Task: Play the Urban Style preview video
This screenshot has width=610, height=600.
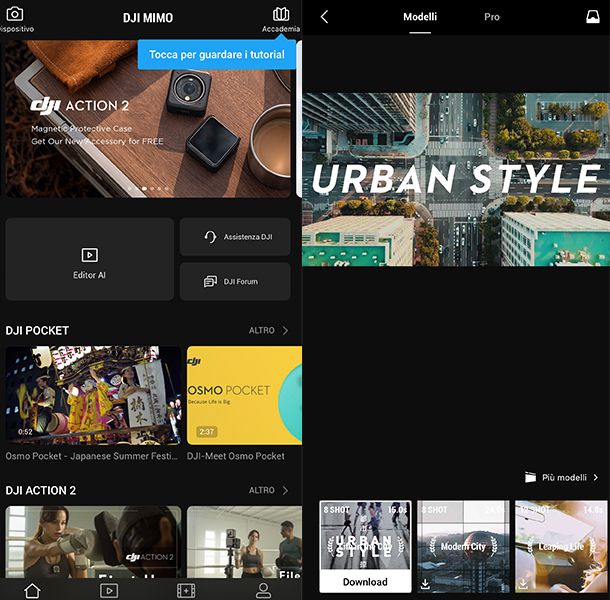Action: pyautogui.click(x=456, y=179)
